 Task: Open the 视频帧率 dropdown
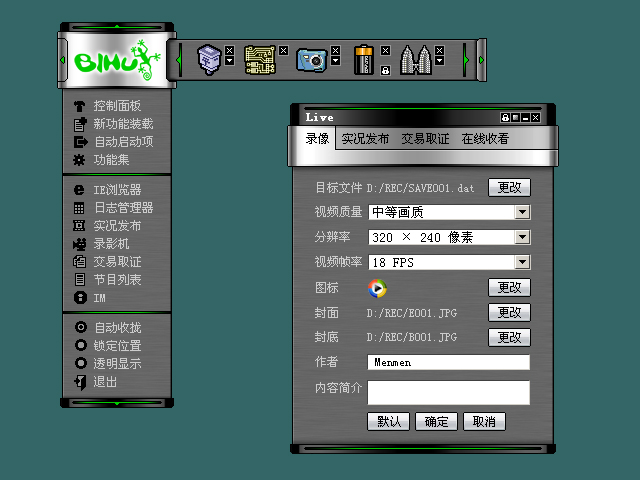[x=522, y=262]
